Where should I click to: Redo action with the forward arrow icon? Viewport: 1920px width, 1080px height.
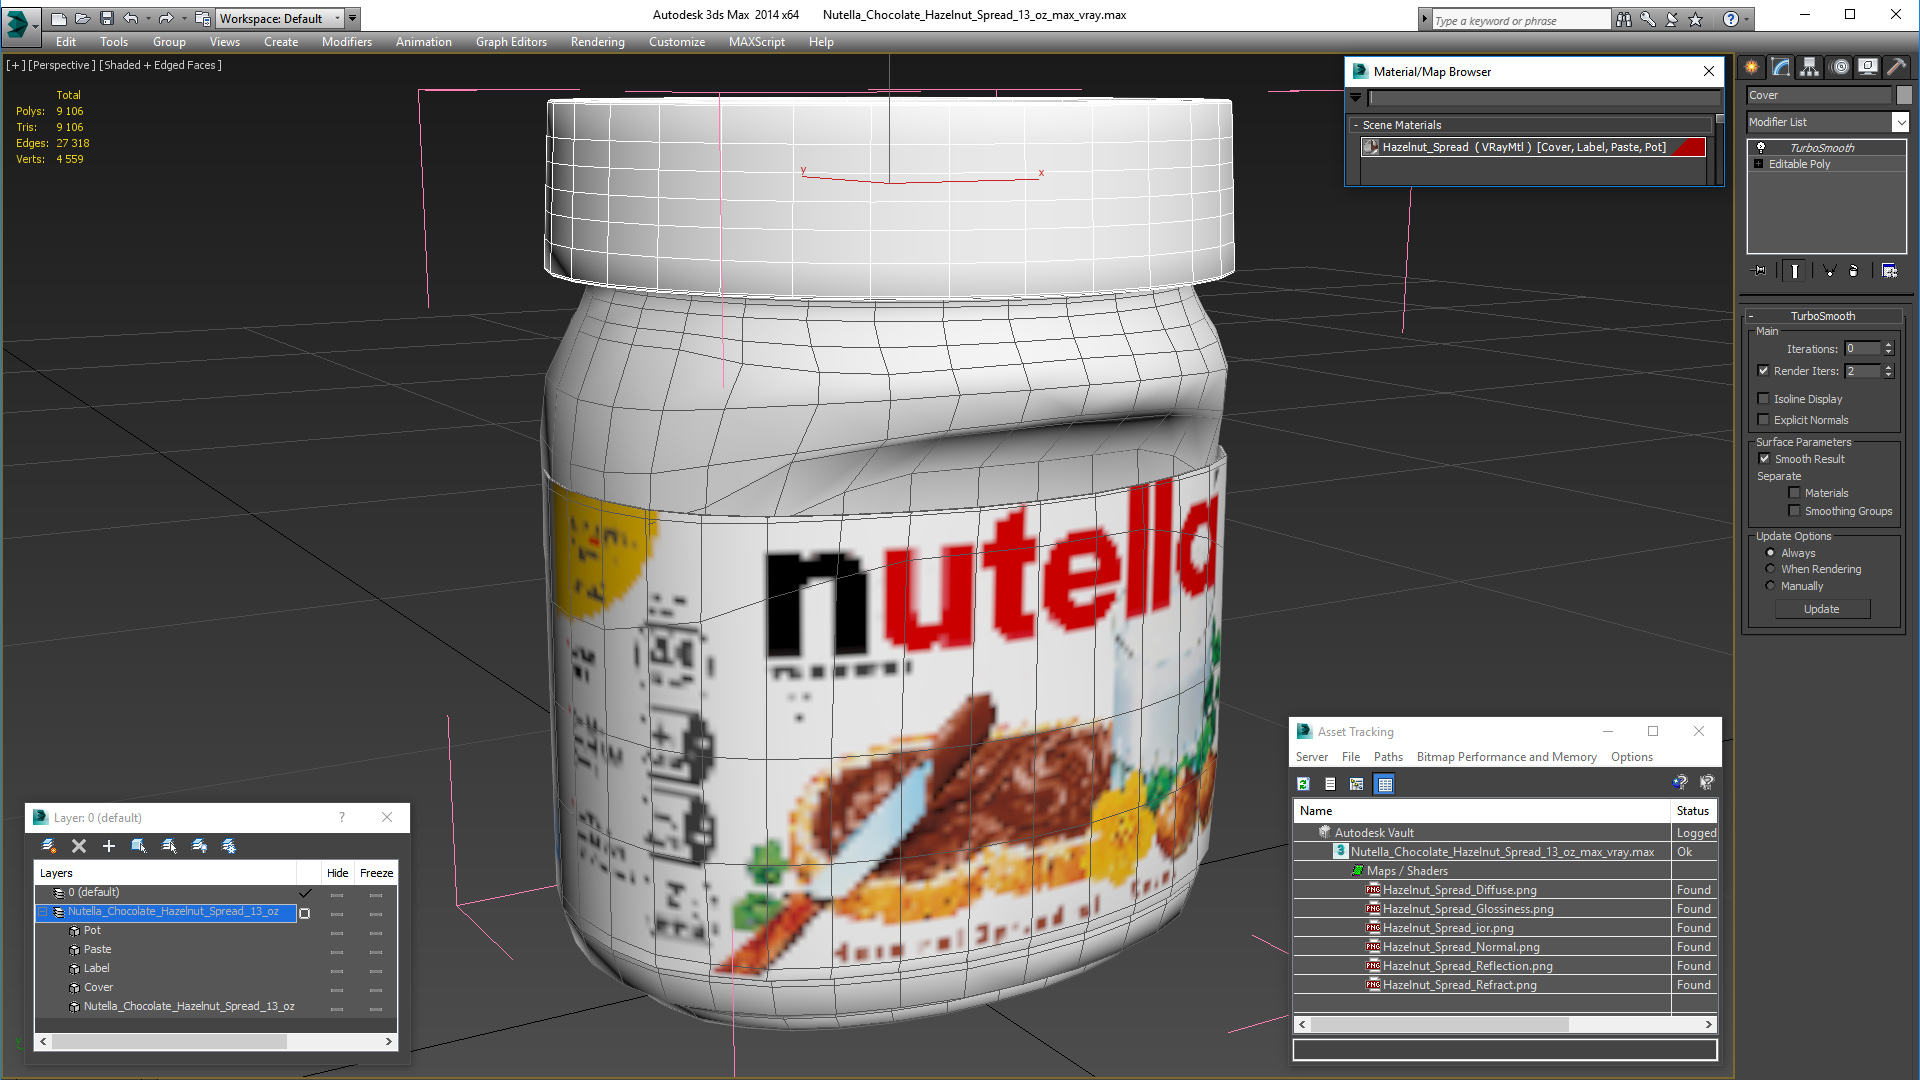(166, 18)
